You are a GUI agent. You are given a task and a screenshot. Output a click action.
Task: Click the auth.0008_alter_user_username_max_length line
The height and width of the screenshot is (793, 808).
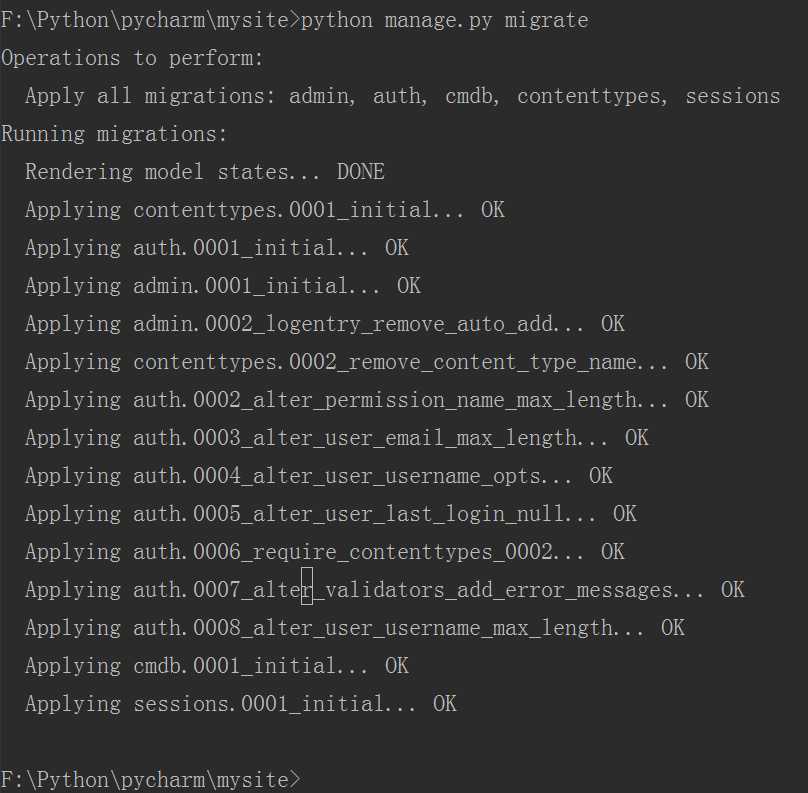coord(355,628)
